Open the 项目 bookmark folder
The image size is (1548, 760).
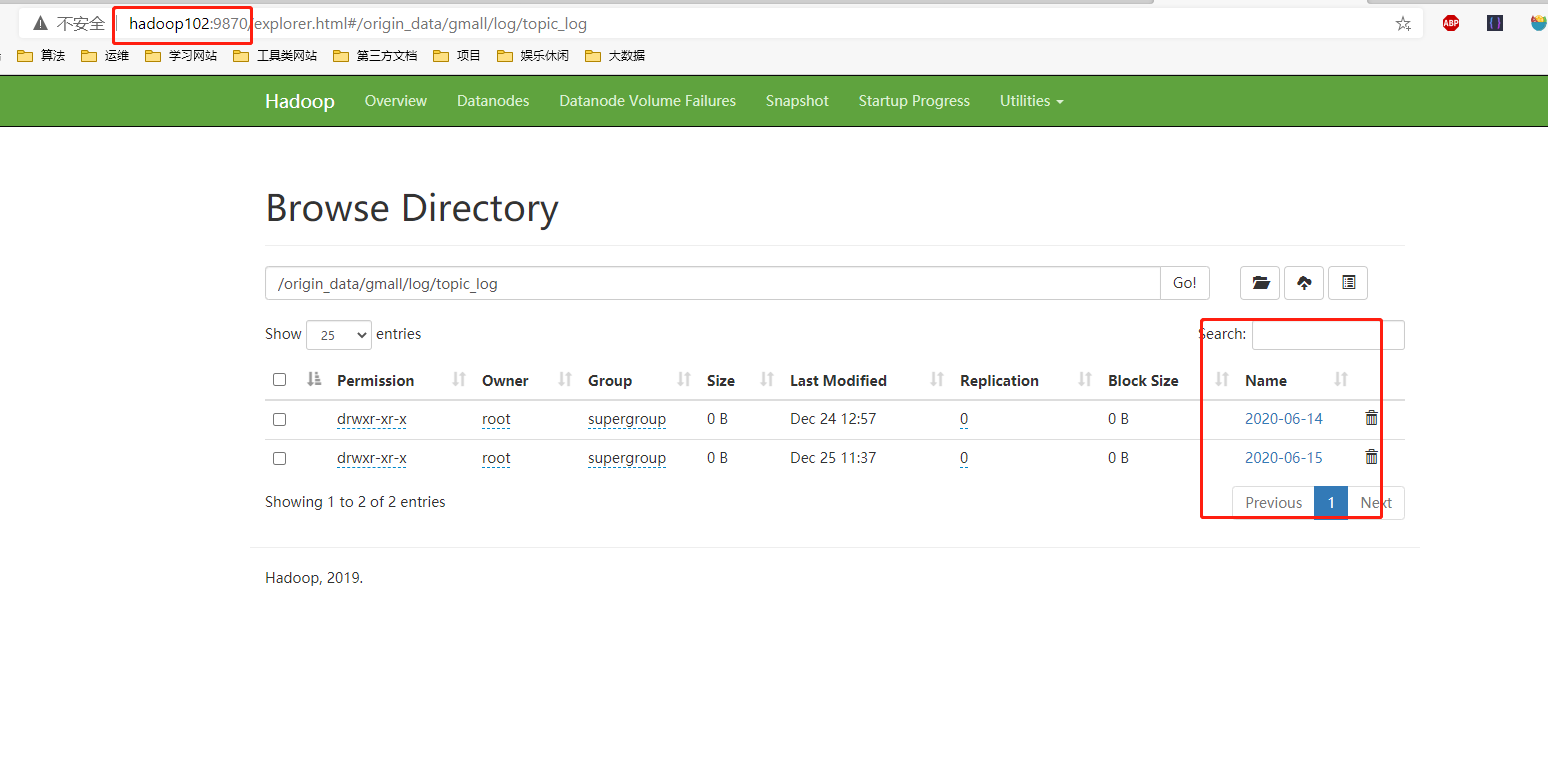[457, 56]
